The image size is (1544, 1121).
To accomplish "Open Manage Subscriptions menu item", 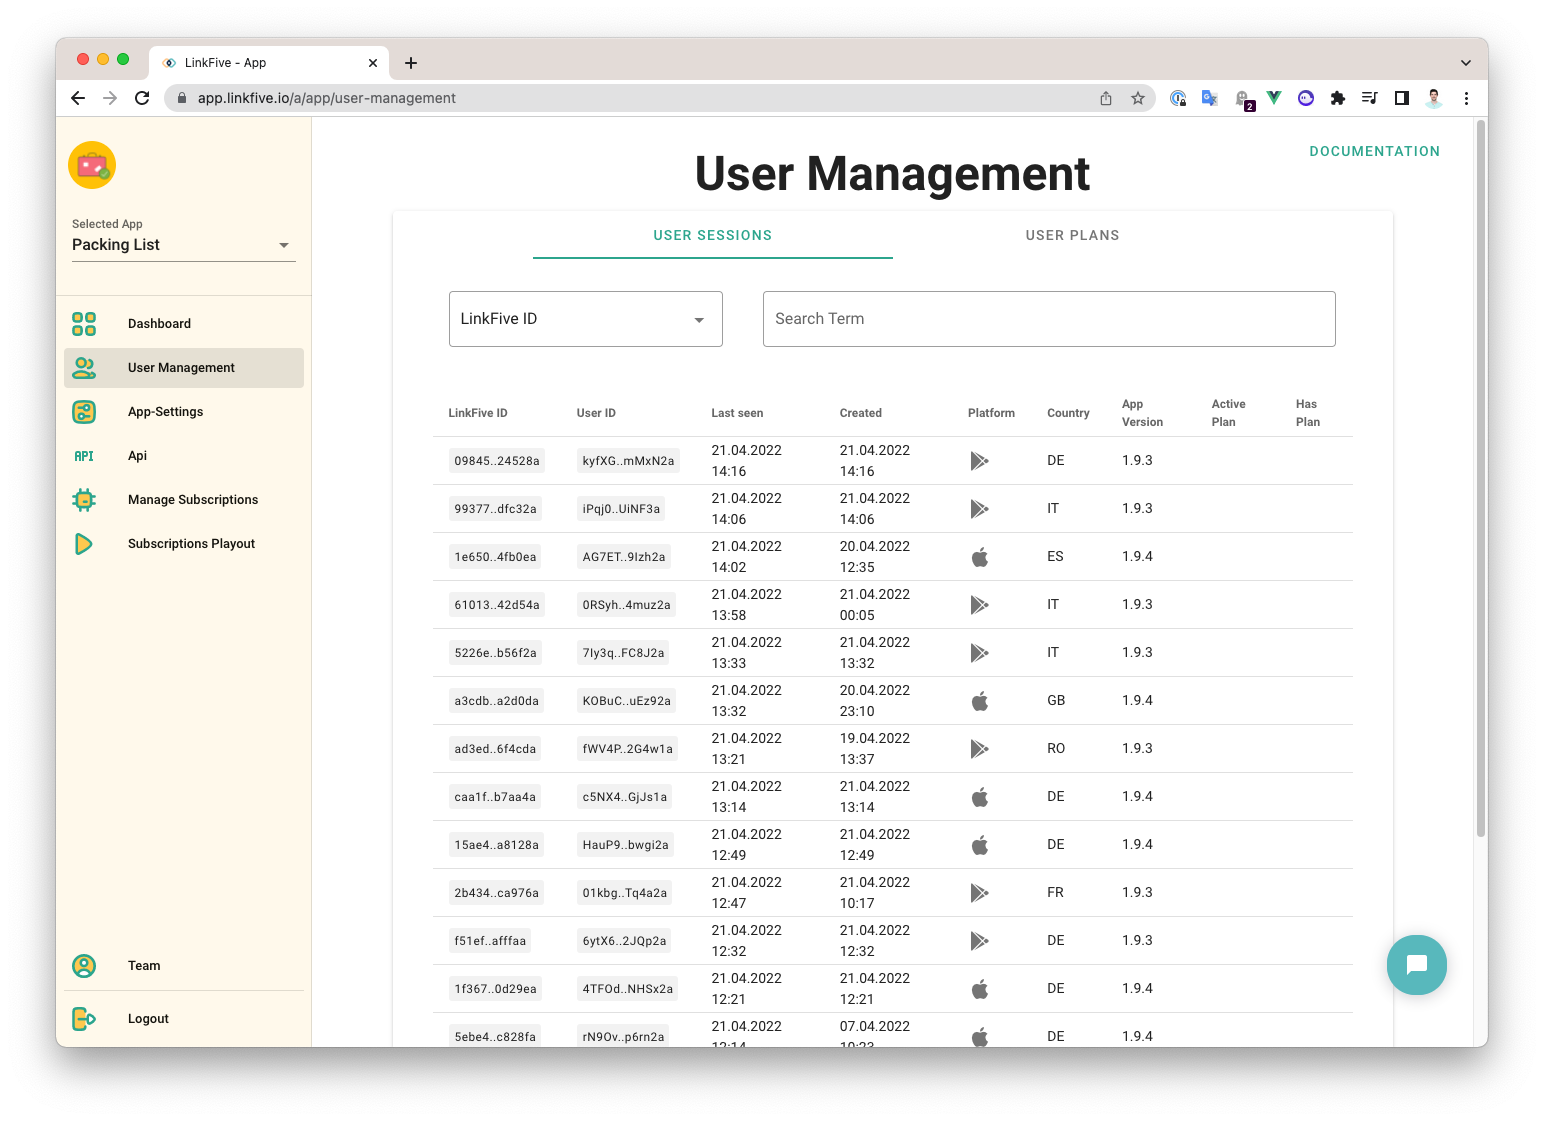I will pos(184,500).
